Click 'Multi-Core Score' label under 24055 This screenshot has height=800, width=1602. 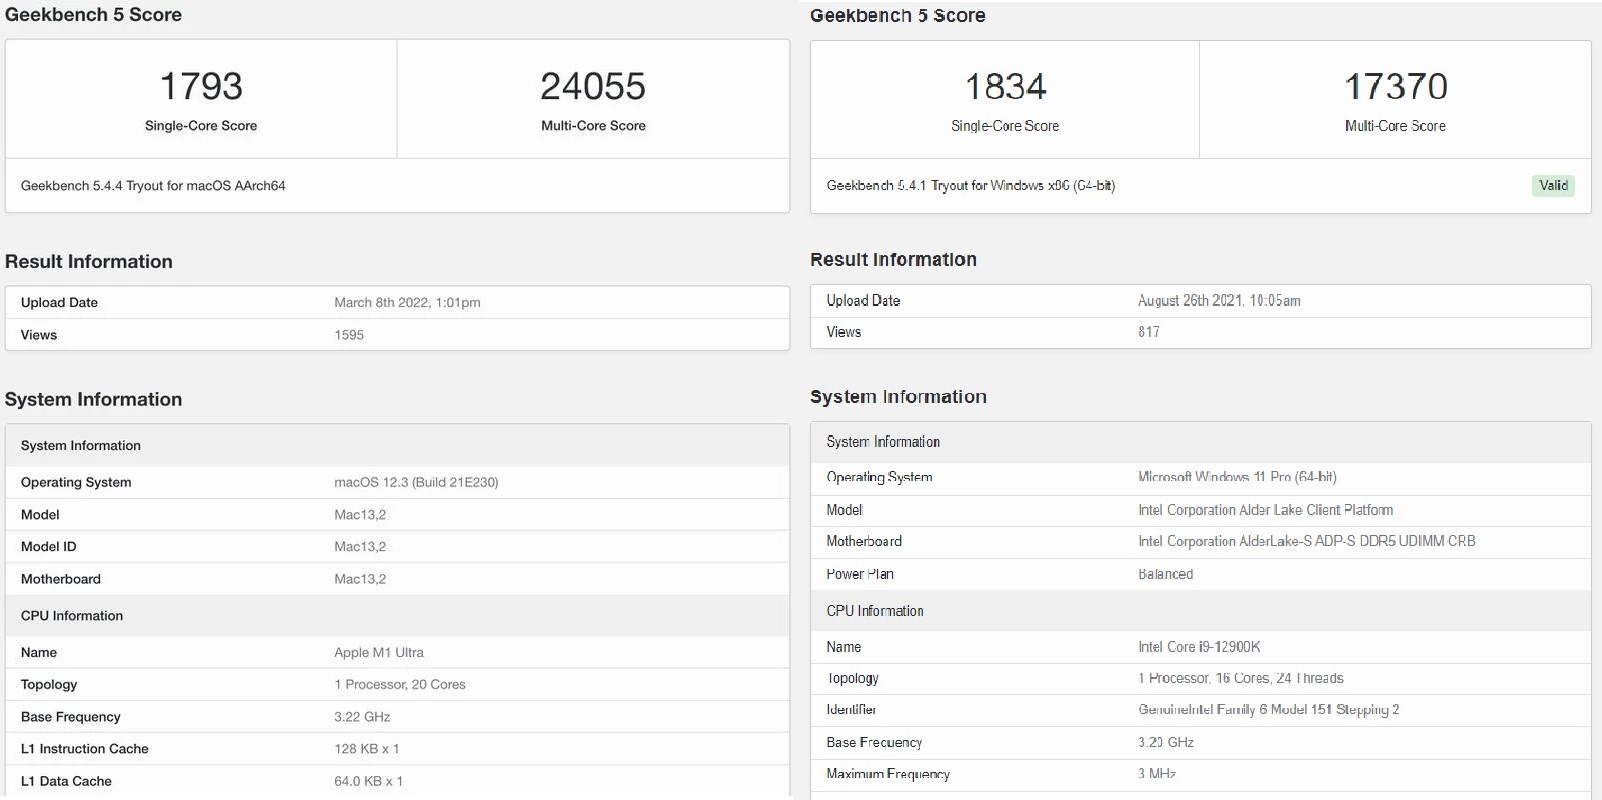point(593,125)
